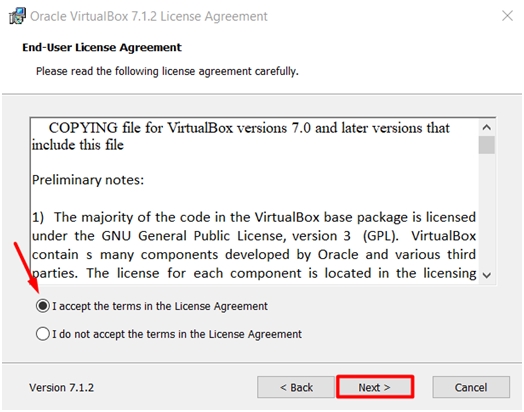Click the GNU General Public License paragraph
This screenshot has height=412, width=524.
[x=254, y=245]
